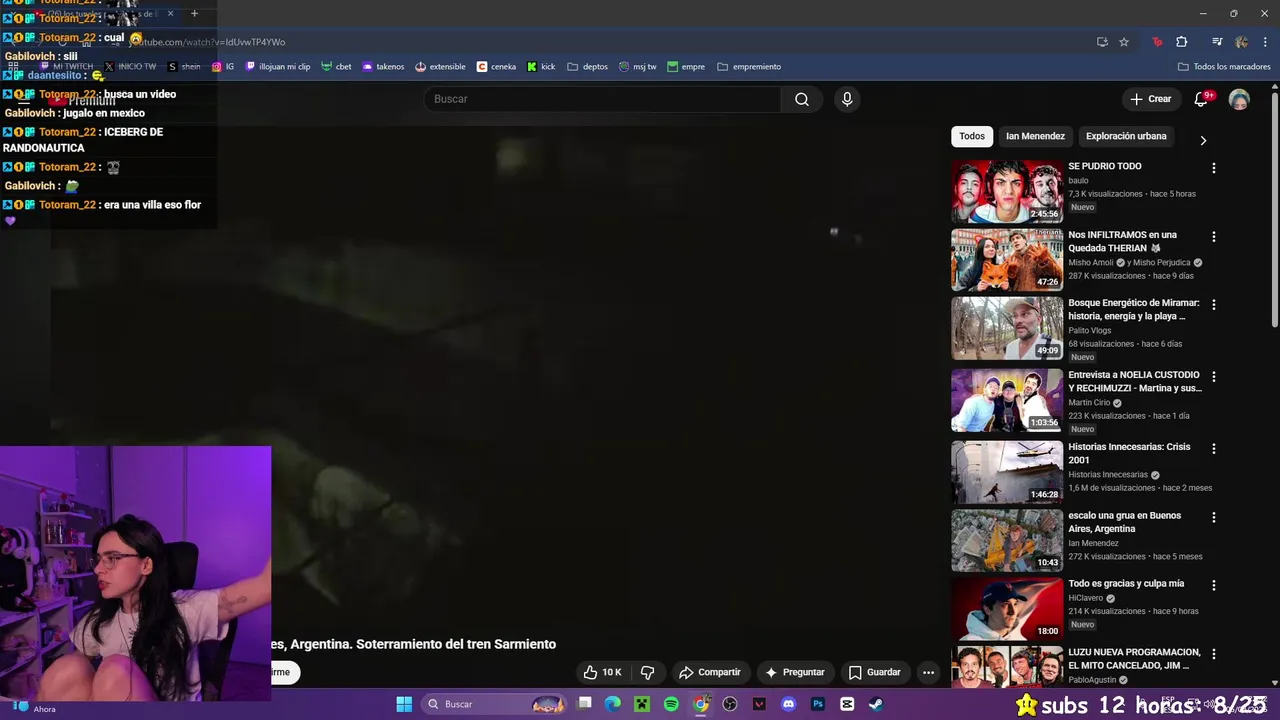Dislike the video with thumbs down

pos(647,672)
